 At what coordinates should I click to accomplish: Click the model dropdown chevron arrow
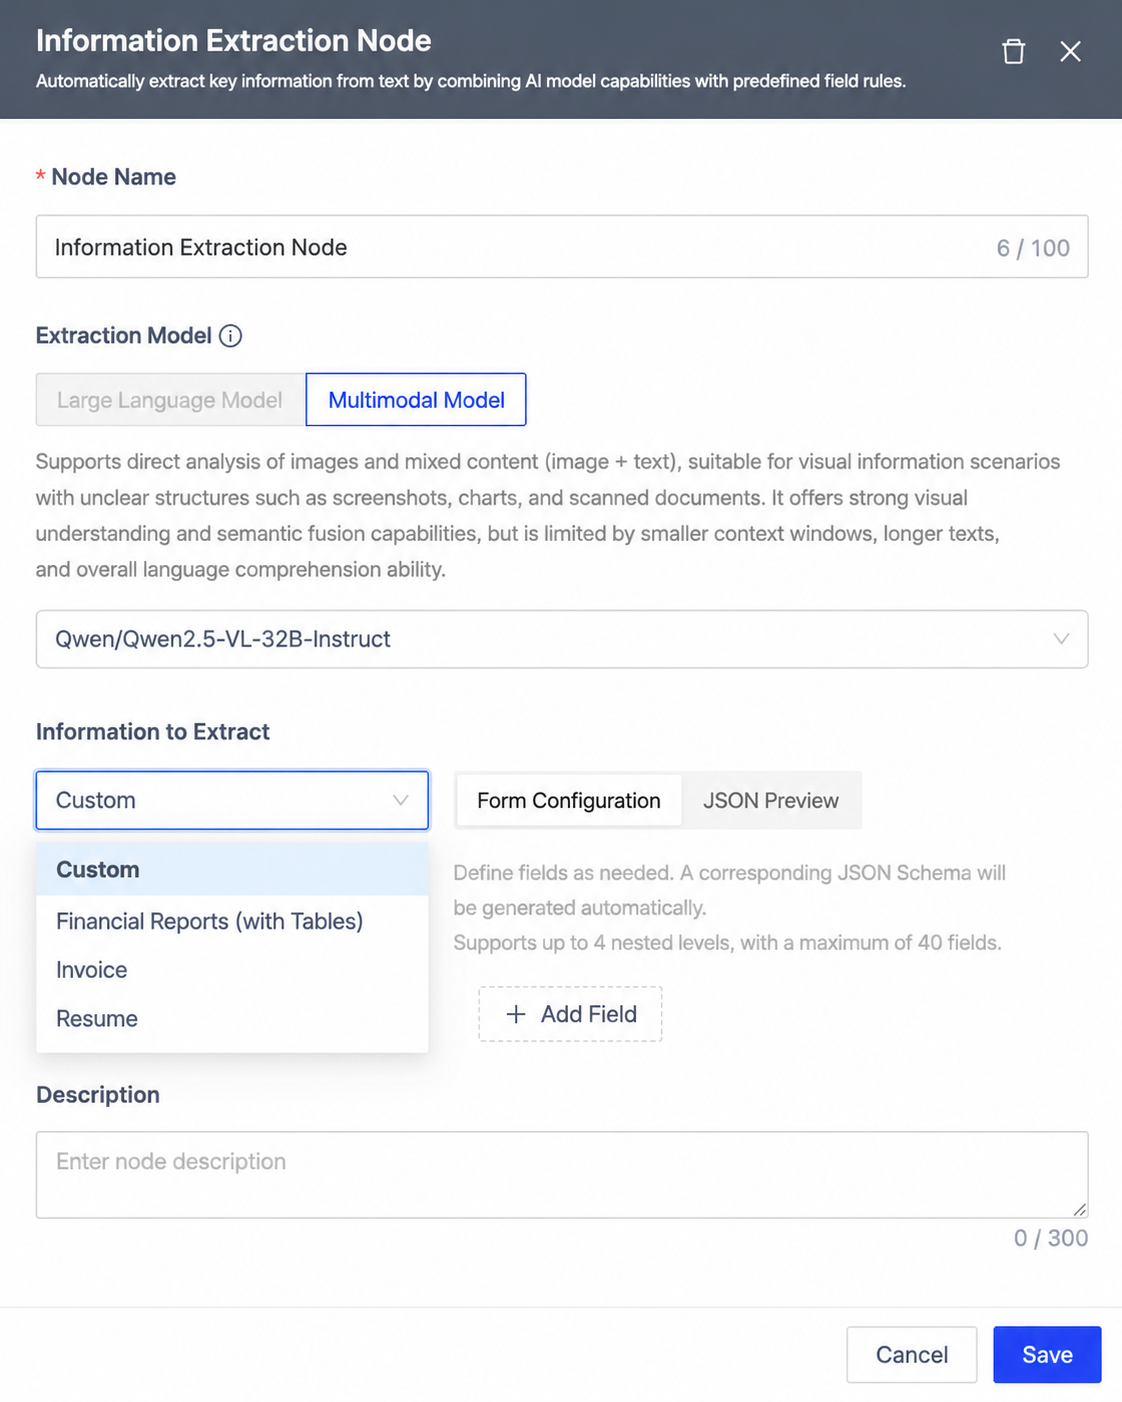coord(1061,639)
